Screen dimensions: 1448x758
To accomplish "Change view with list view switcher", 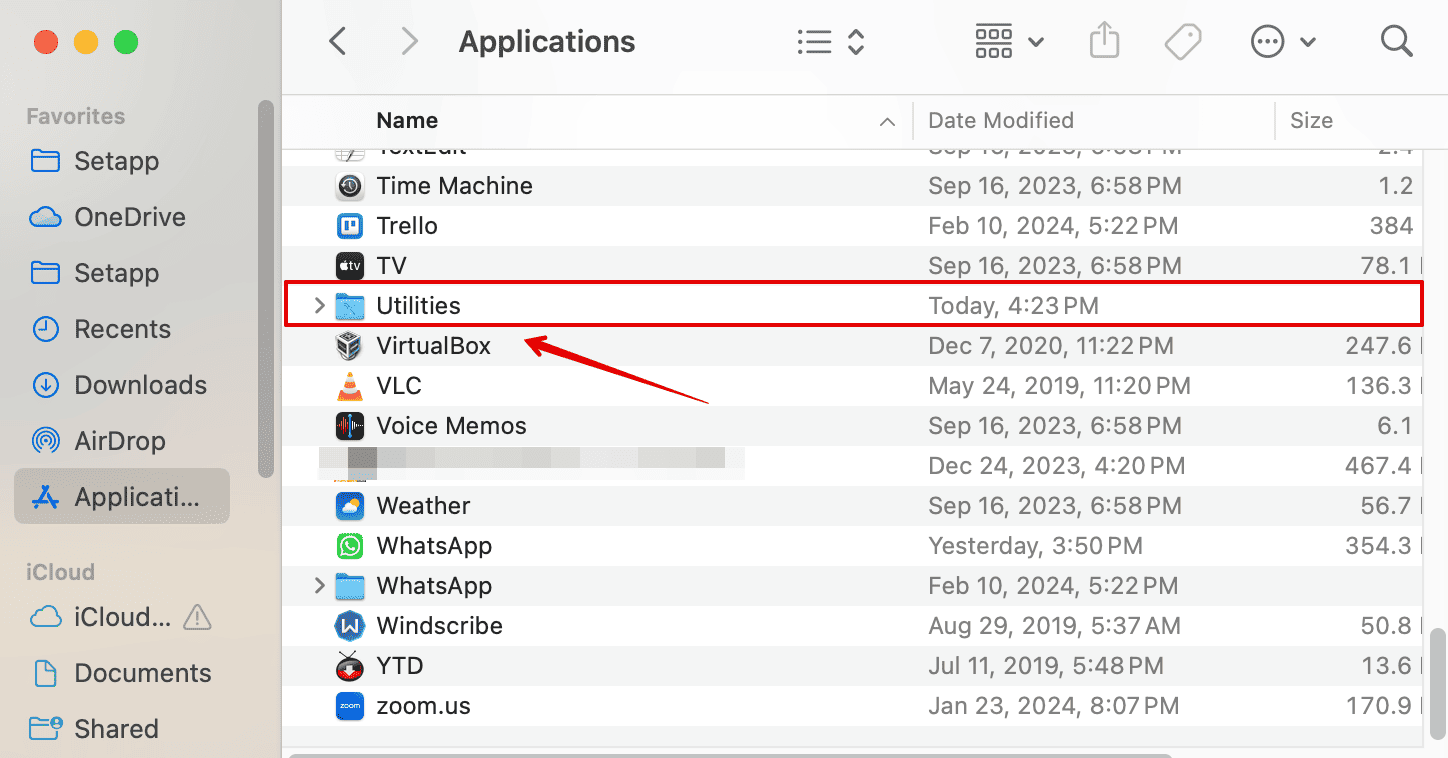I will click(830, 42).
